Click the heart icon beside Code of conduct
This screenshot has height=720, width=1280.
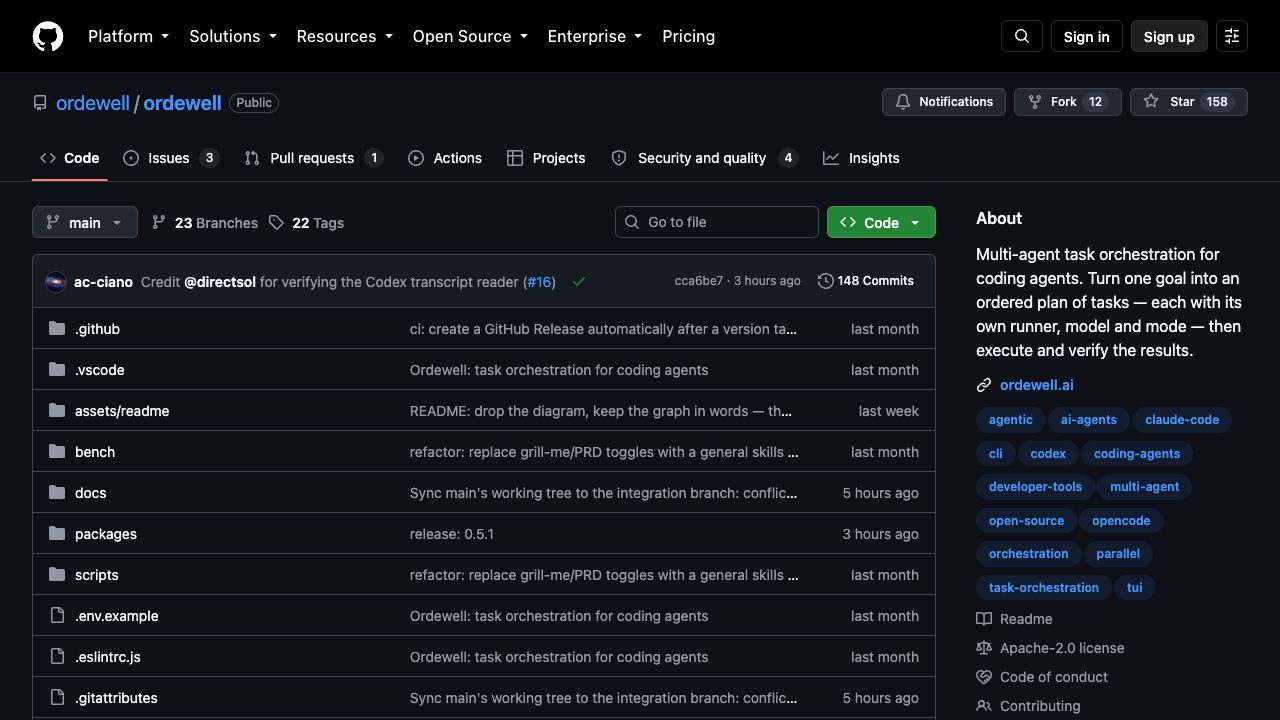pos(984,677)
